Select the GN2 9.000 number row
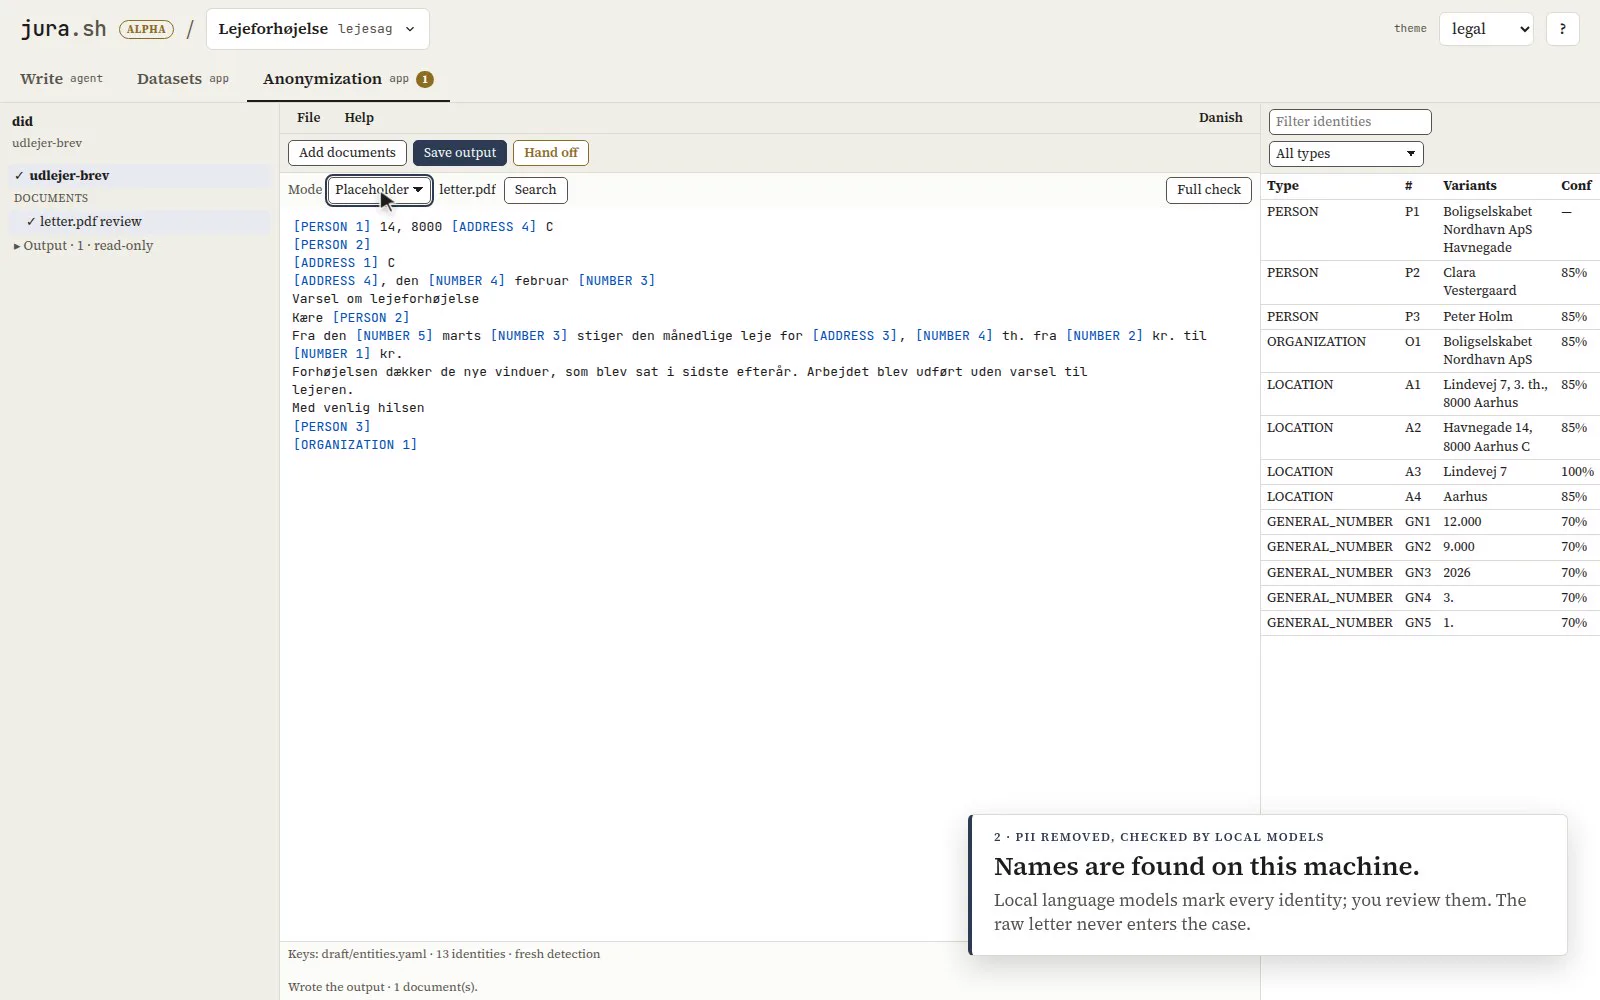This screenshot has width=1600, height=1000. click(1430, 547)
